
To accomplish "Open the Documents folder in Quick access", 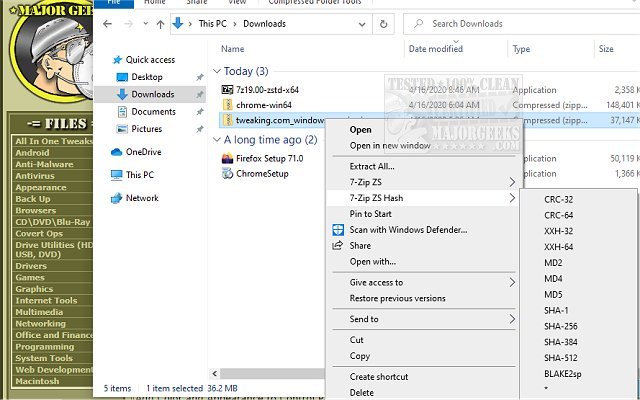I will pyautogui.click(x=153, y=112).
